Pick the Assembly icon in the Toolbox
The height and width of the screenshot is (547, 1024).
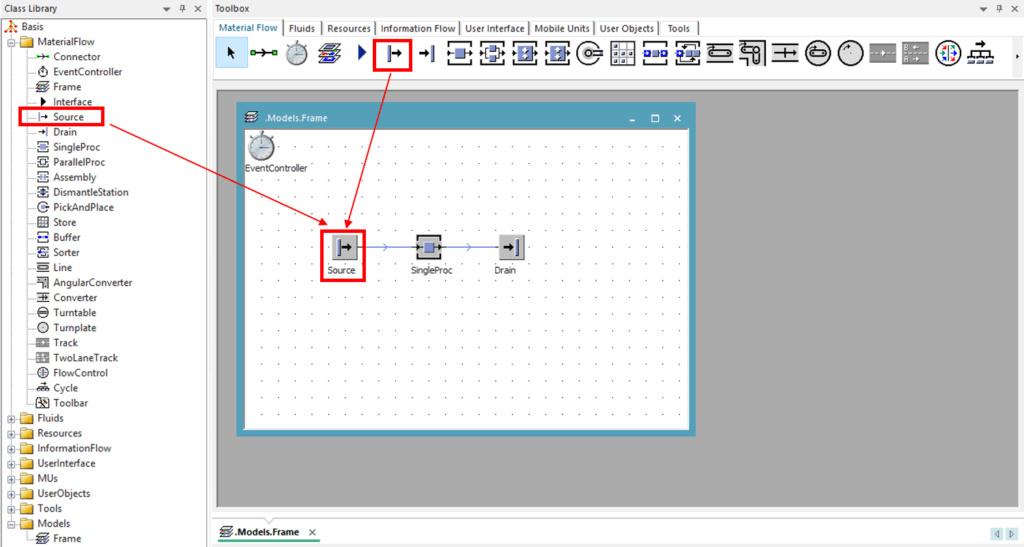click(525, 54)
